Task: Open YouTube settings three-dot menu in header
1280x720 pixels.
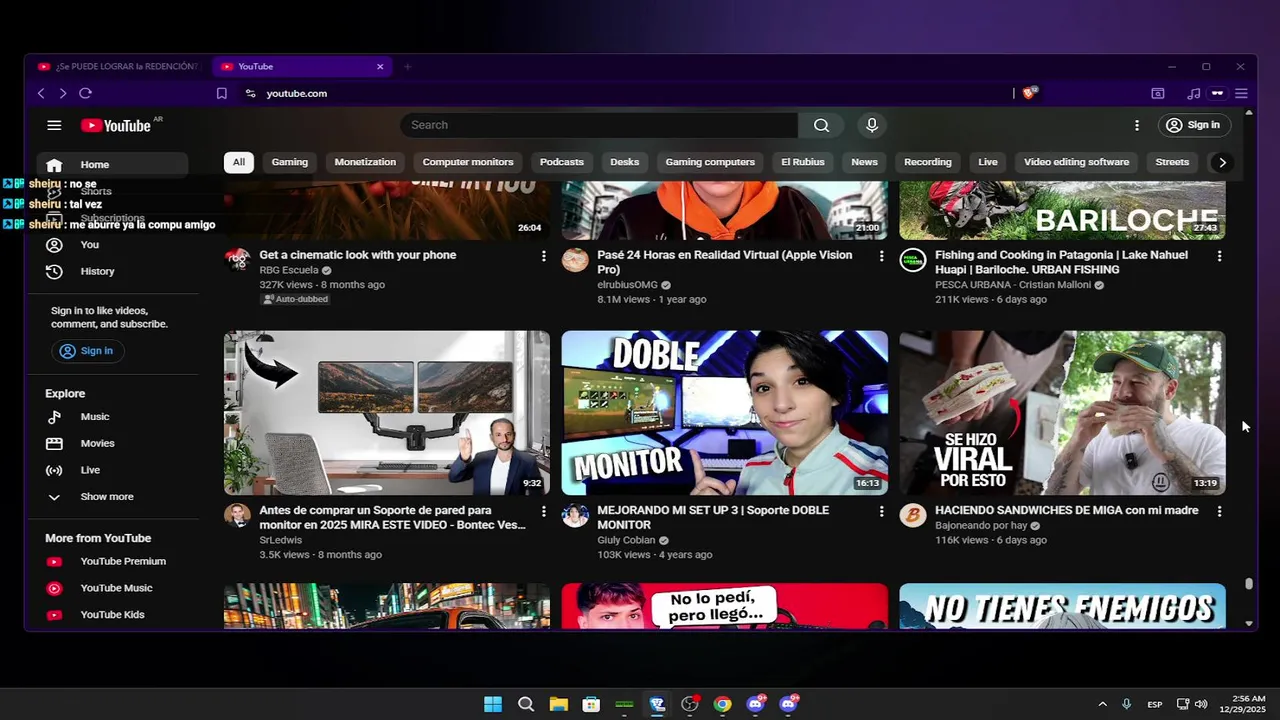Action: [1137, 125]
